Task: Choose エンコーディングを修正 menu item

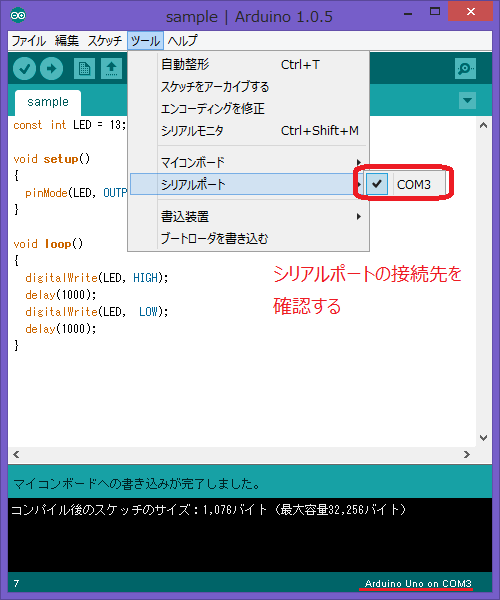Action: [248, 109]
